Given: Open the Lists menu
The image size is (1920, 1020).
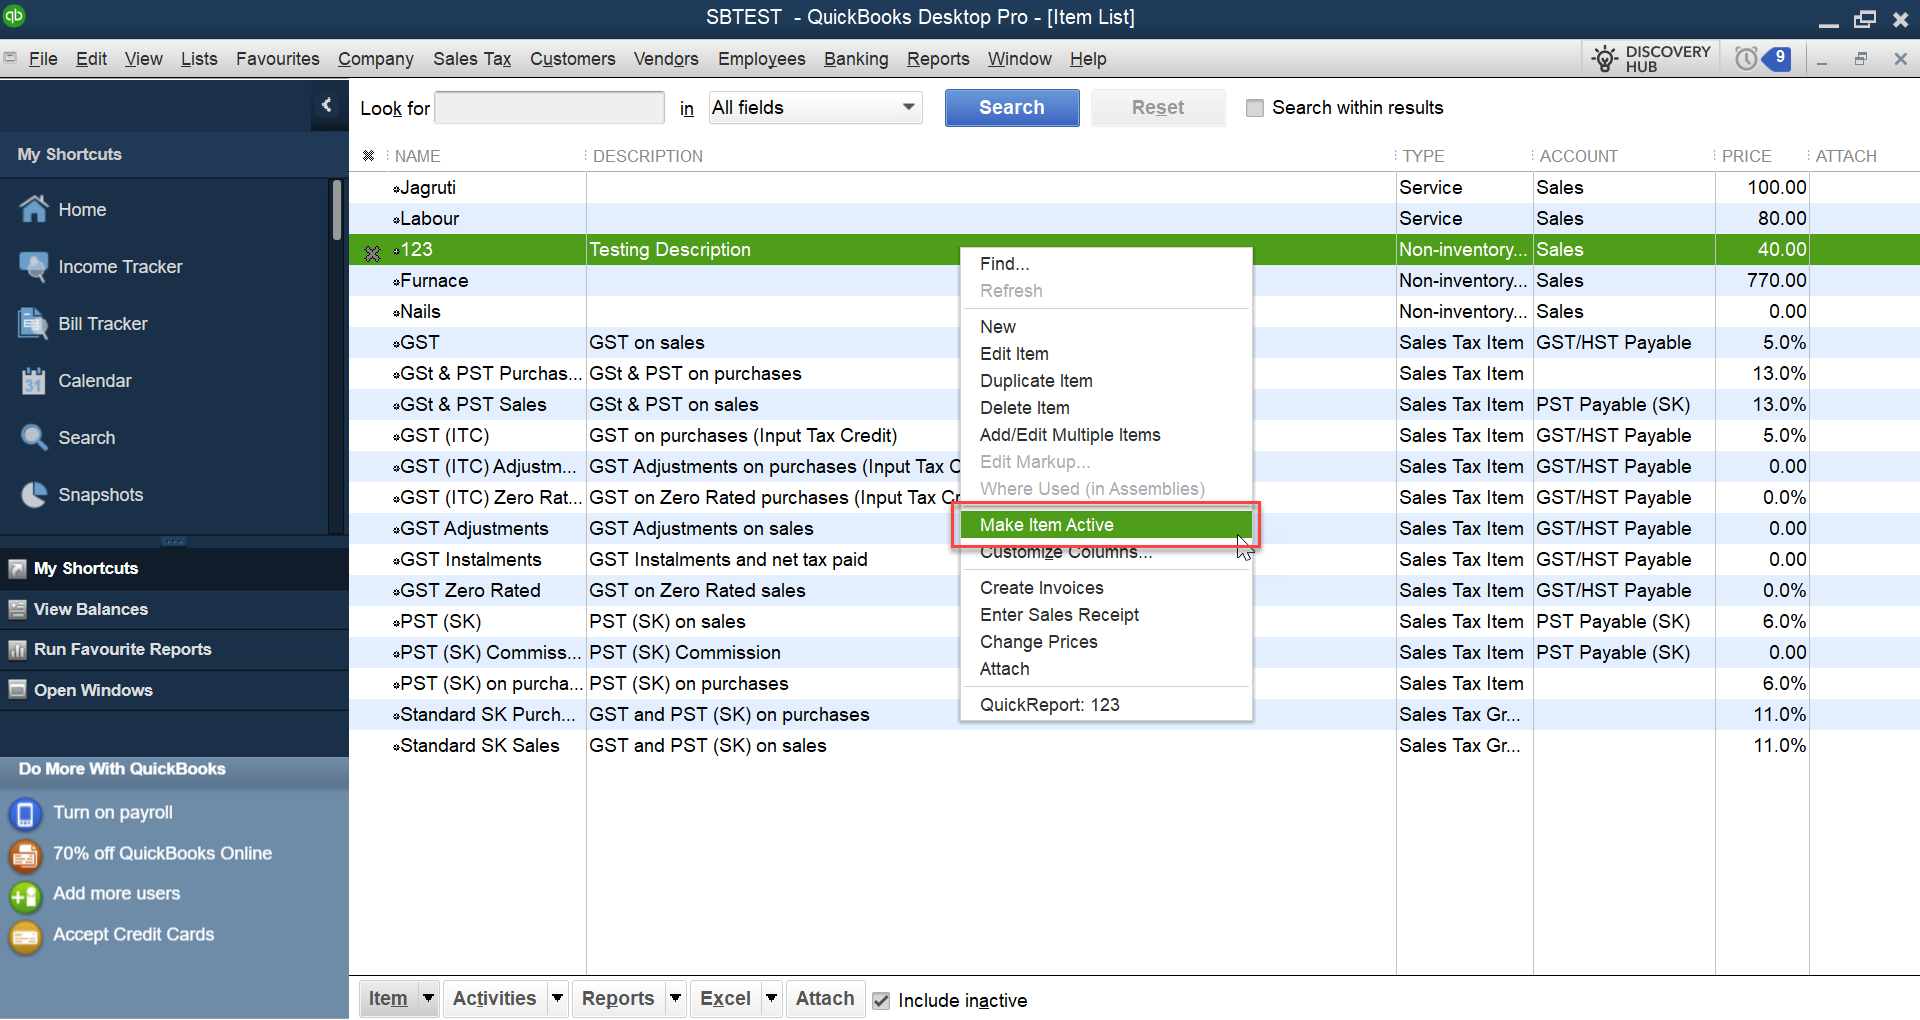Looking at the screenshot, I should click(x=199, y=59).
